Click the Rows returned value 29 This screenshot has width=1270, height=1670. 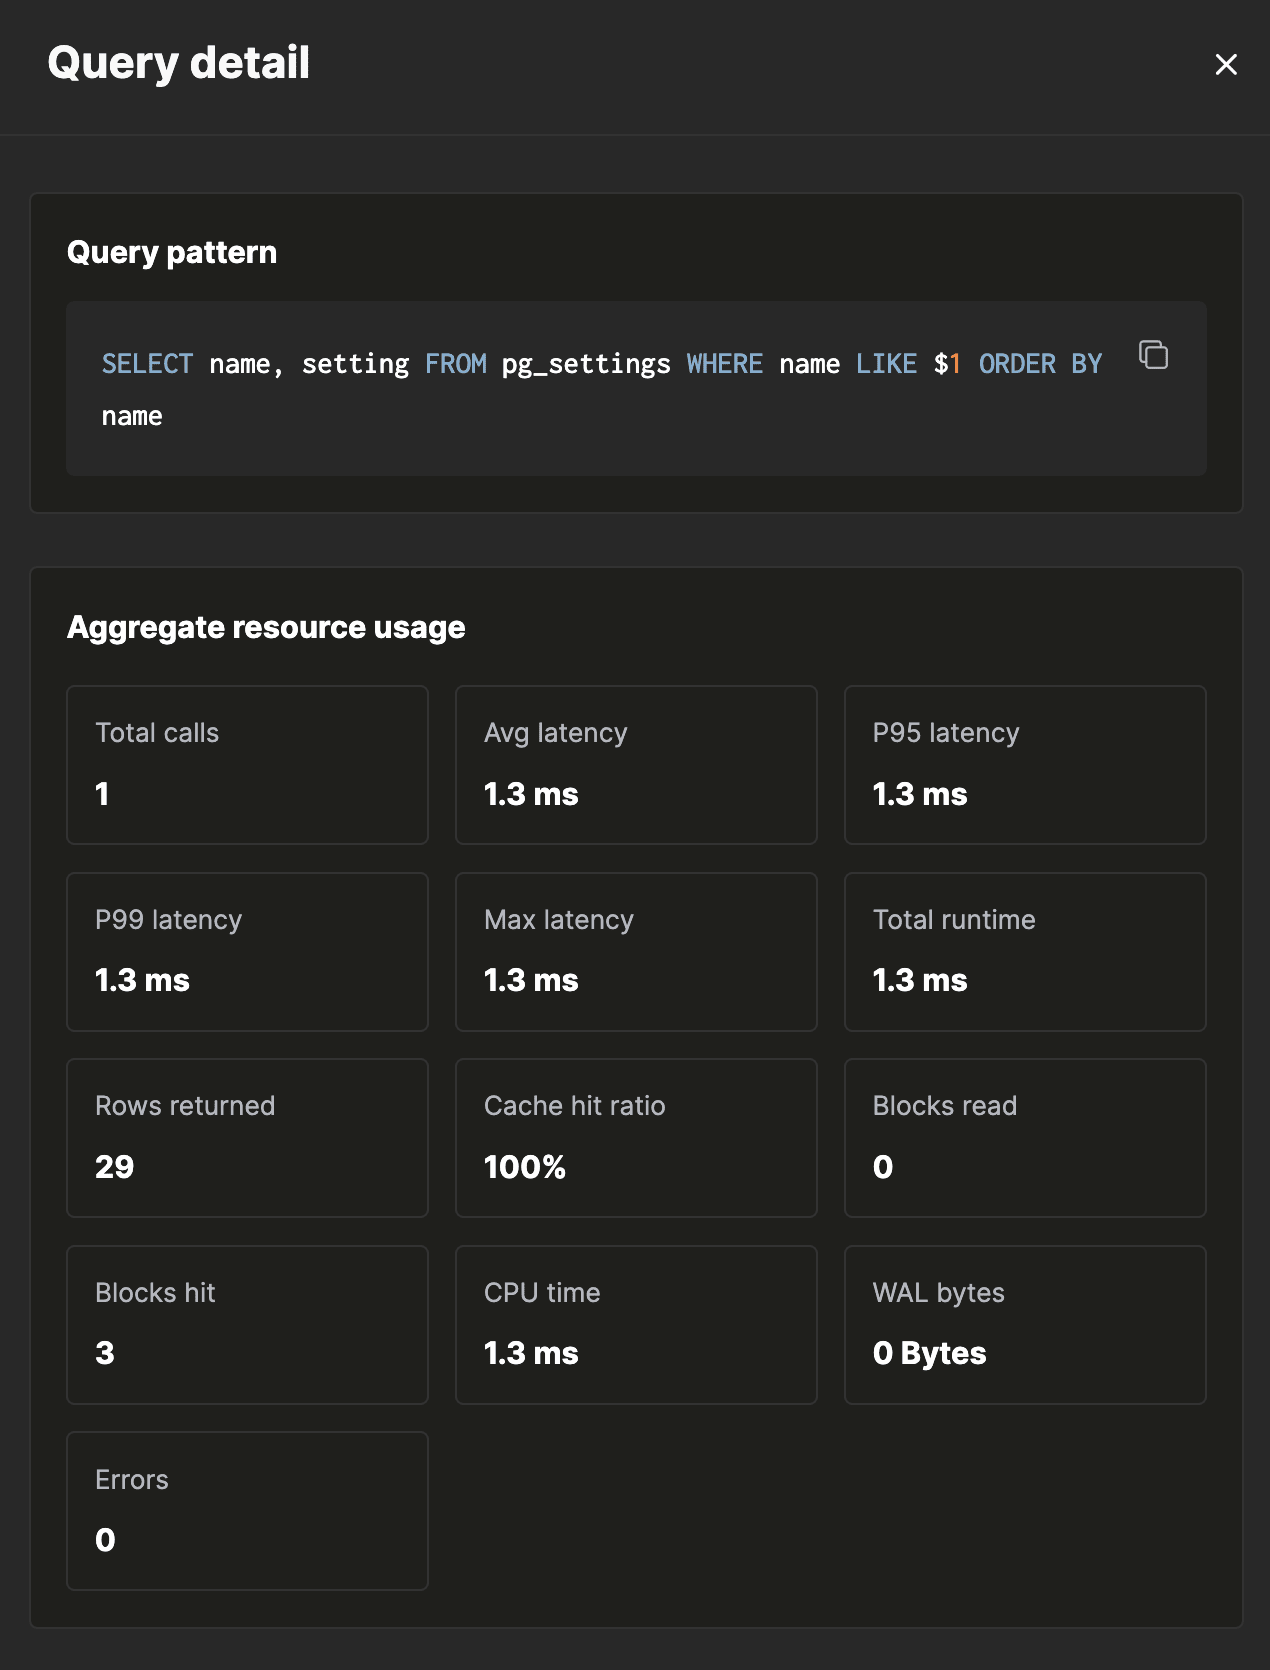click(115, 1167)
